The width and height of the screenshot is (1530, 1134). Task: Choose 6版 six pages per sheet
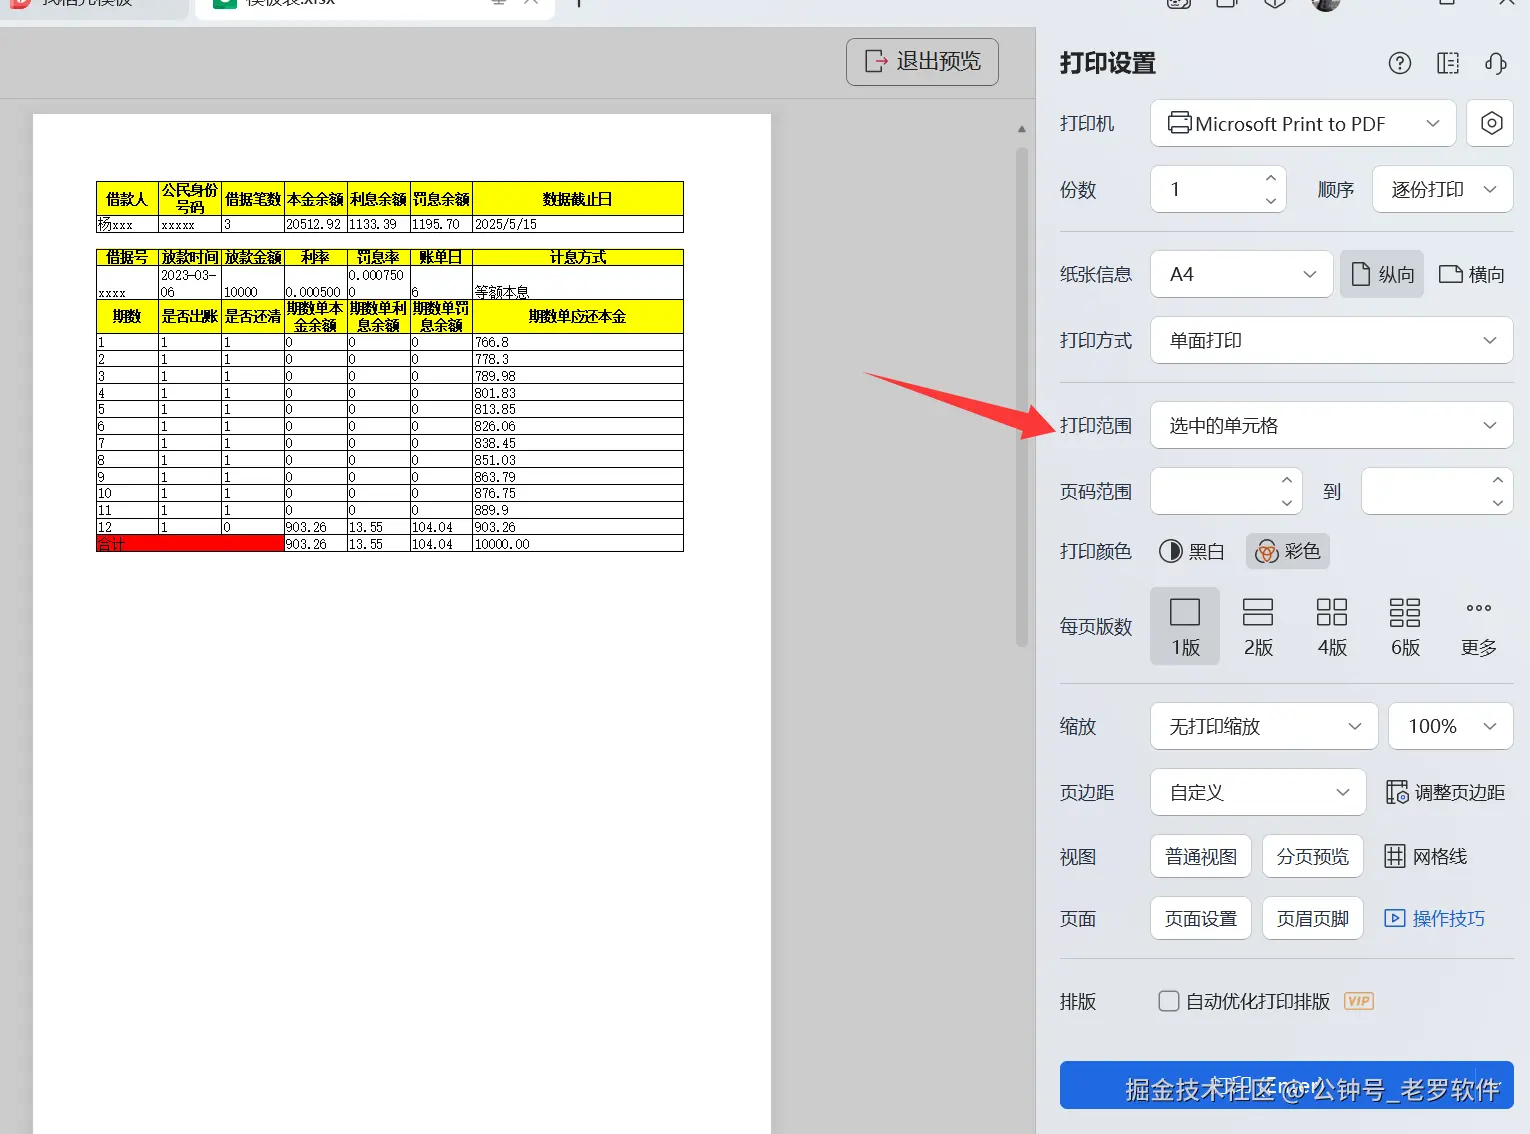1405,626
